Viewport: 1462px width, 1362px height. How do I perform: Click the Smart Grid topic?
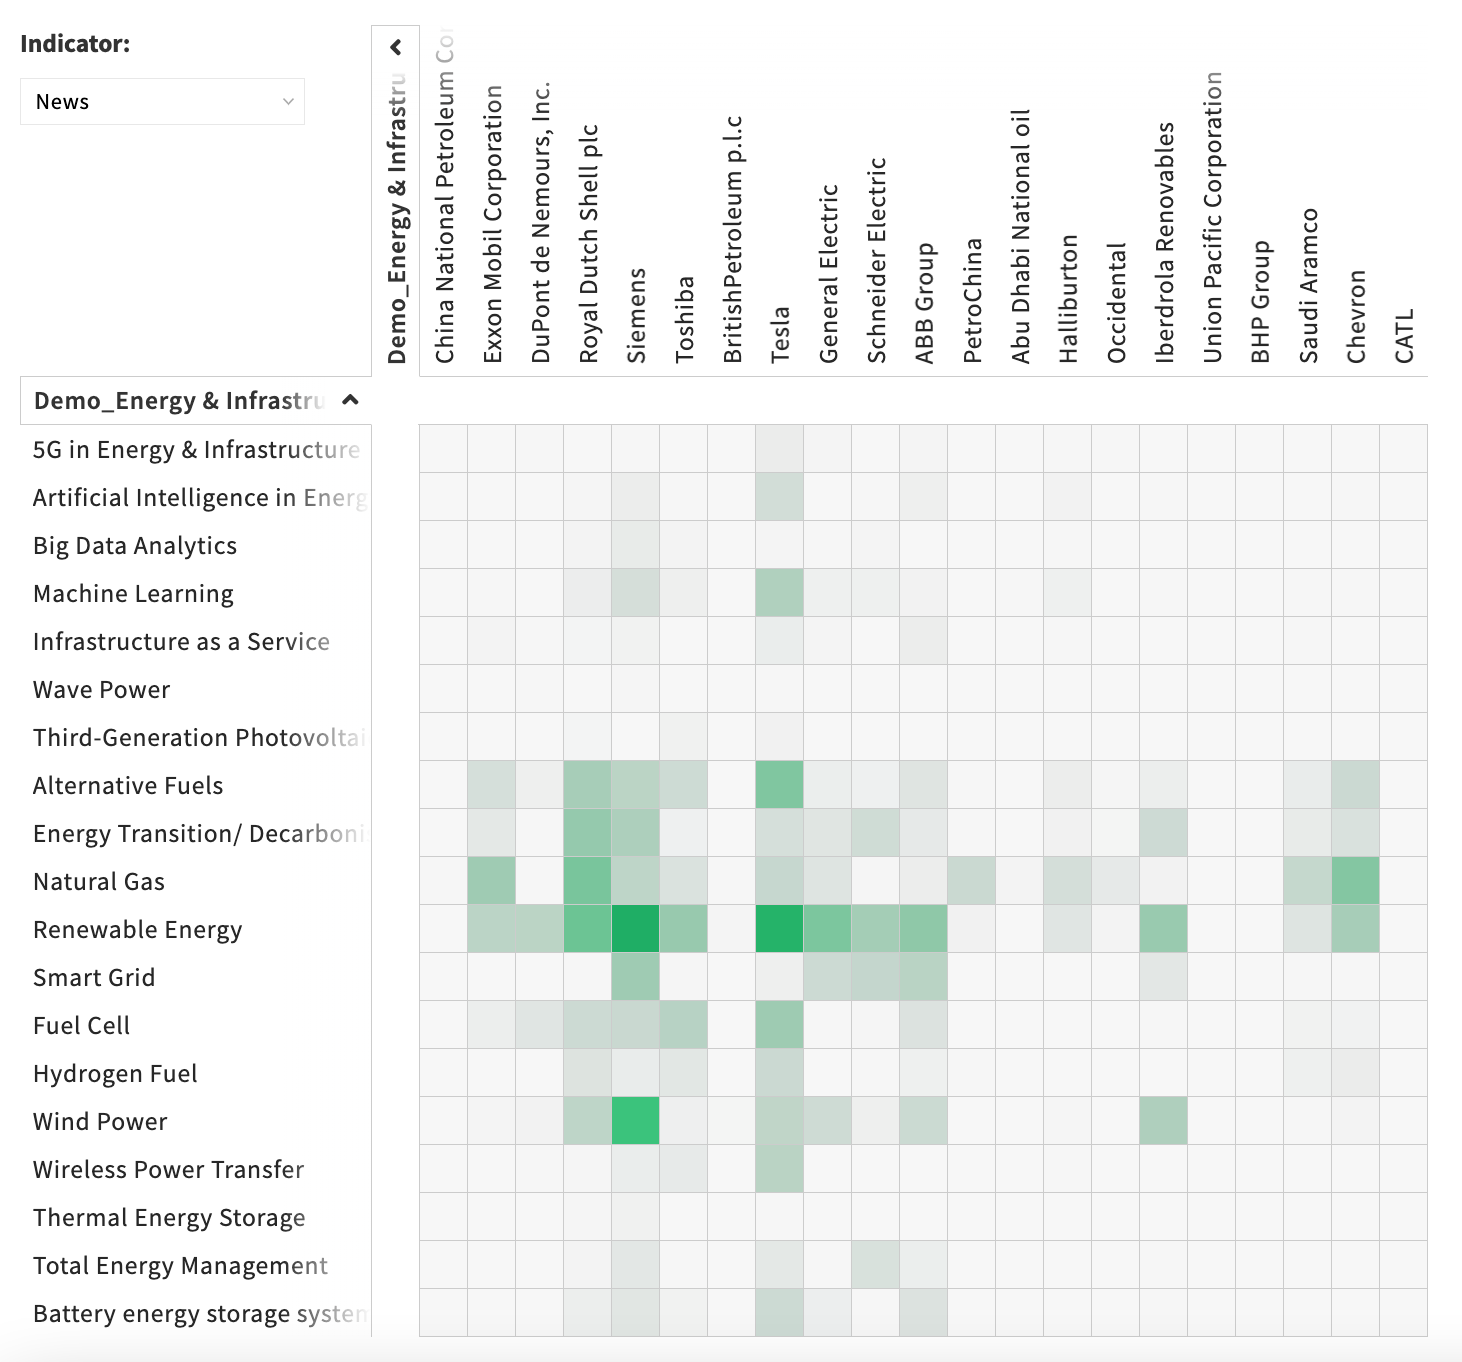(x=94, y=978)
